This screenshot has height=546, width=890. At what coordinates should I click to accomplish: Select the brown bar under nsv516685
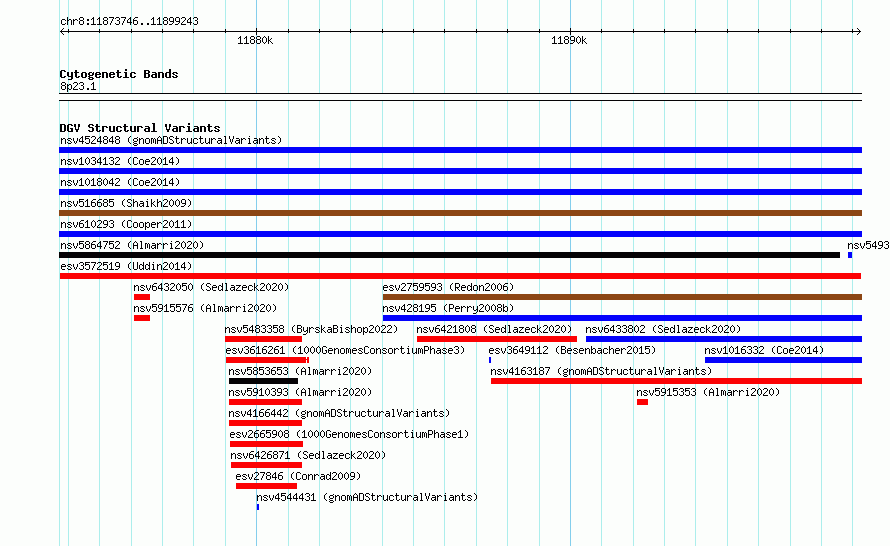(x=460, y=213)
